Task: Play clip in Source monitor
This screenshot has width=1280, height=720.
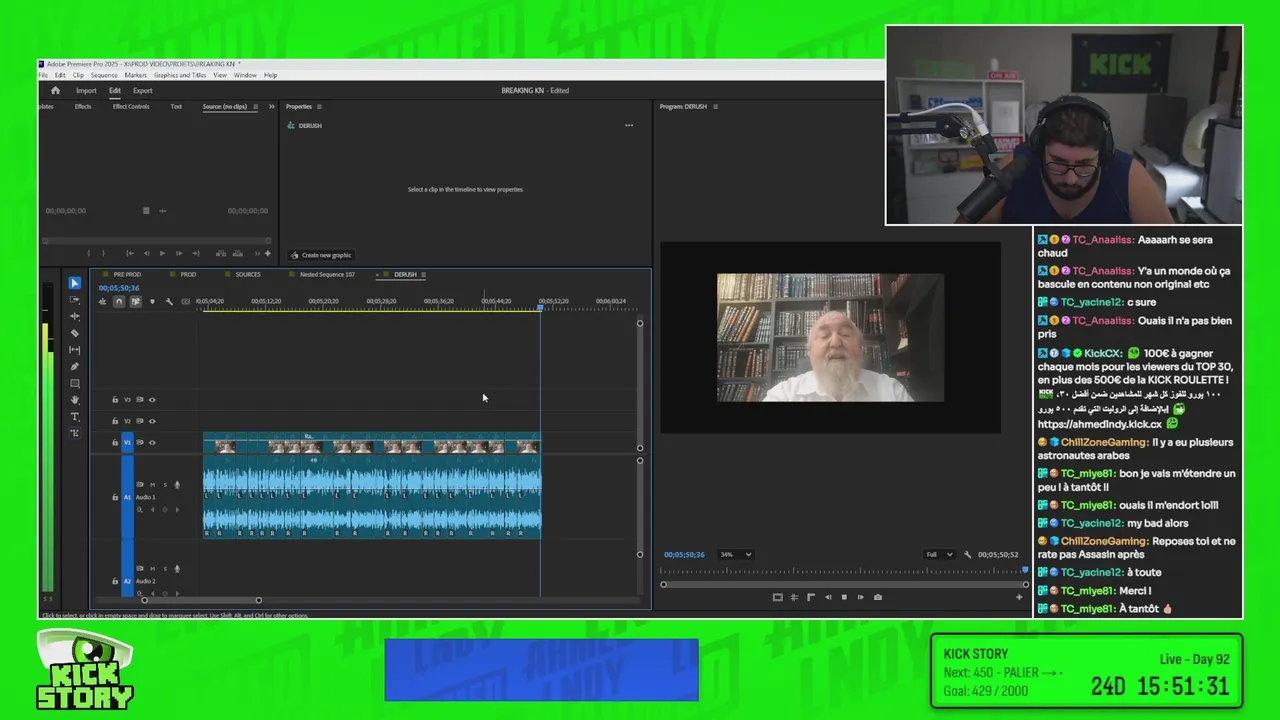Action: tap(162, 253)
